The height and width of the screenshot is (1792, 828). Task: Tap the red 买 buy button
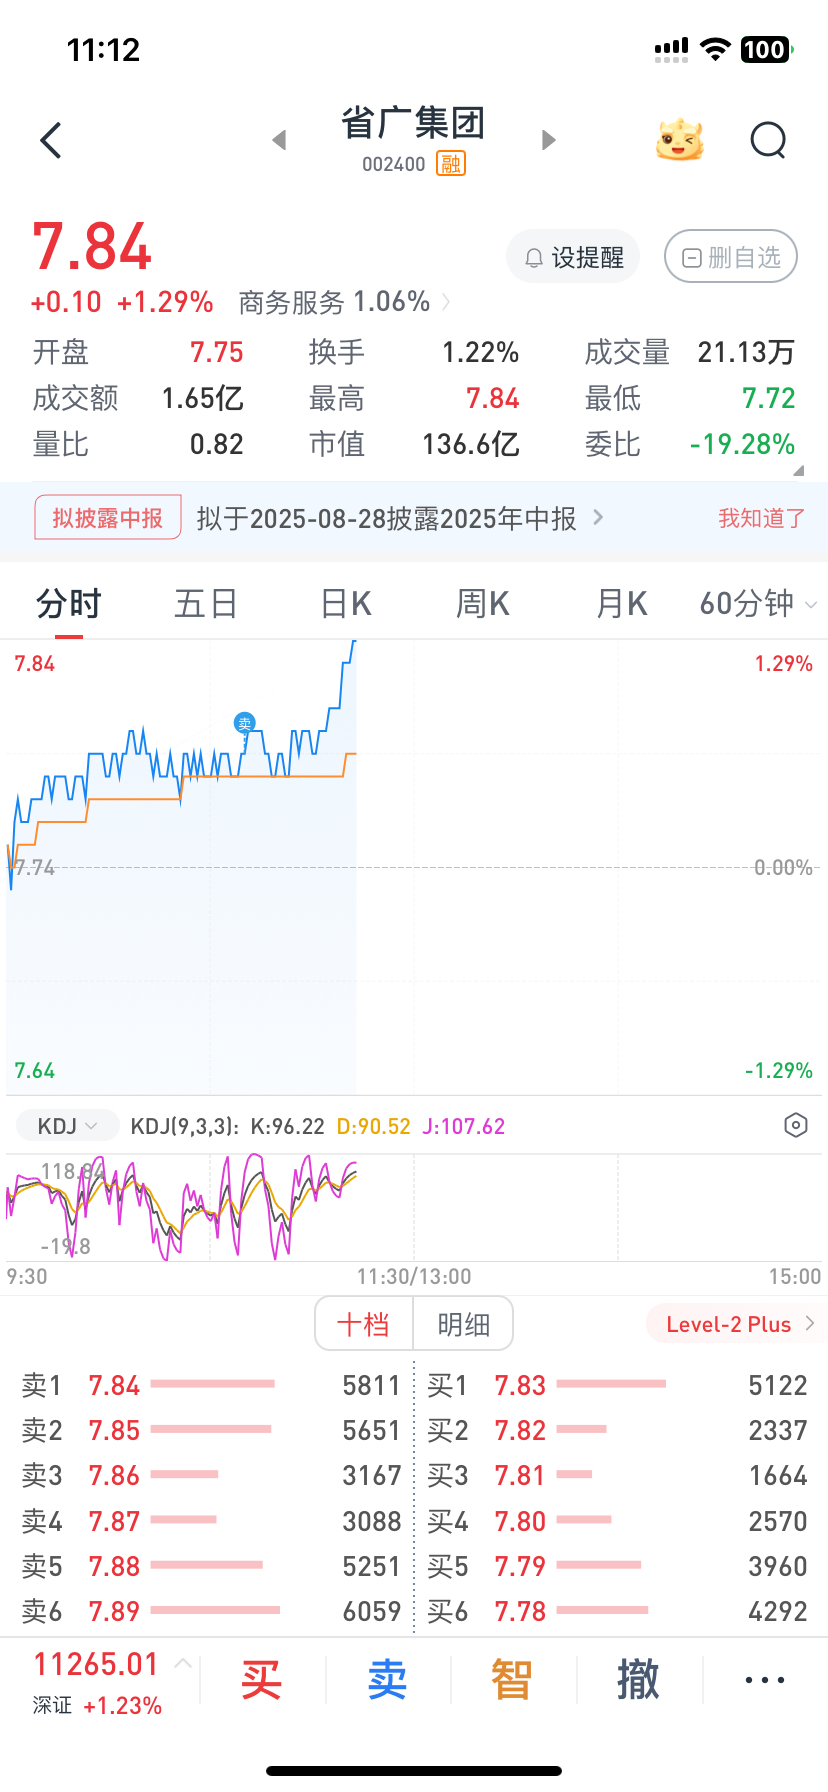pos(261,1680)
